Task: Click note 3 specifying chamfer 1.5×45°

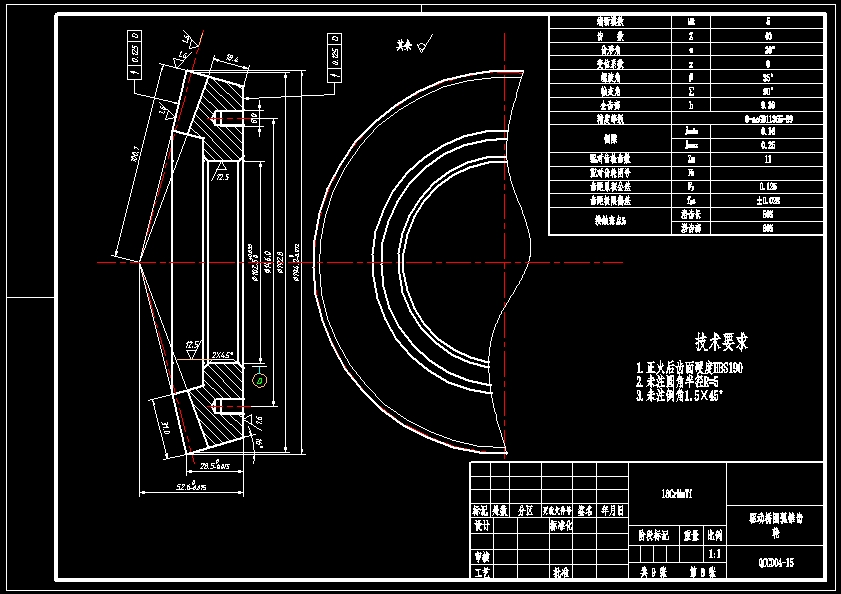Action: tap(680, 395)
